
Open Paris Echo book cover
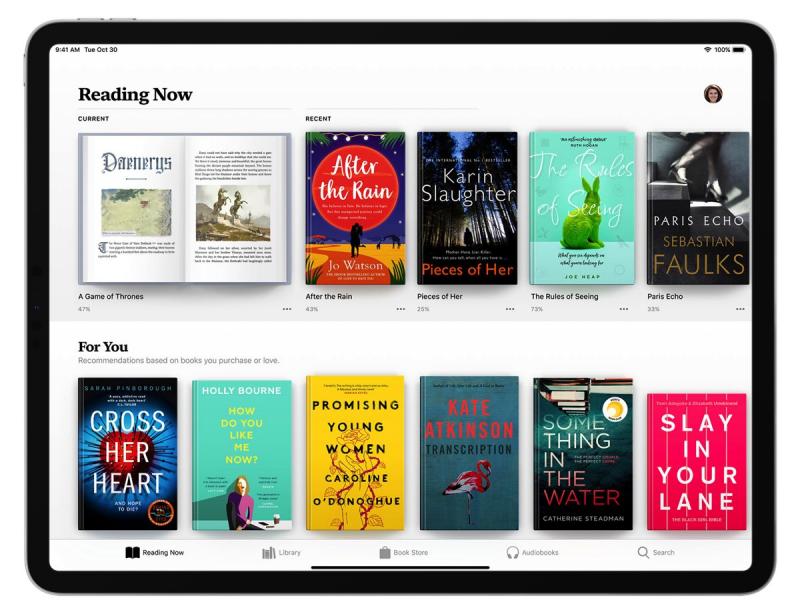tap(698, 208)
